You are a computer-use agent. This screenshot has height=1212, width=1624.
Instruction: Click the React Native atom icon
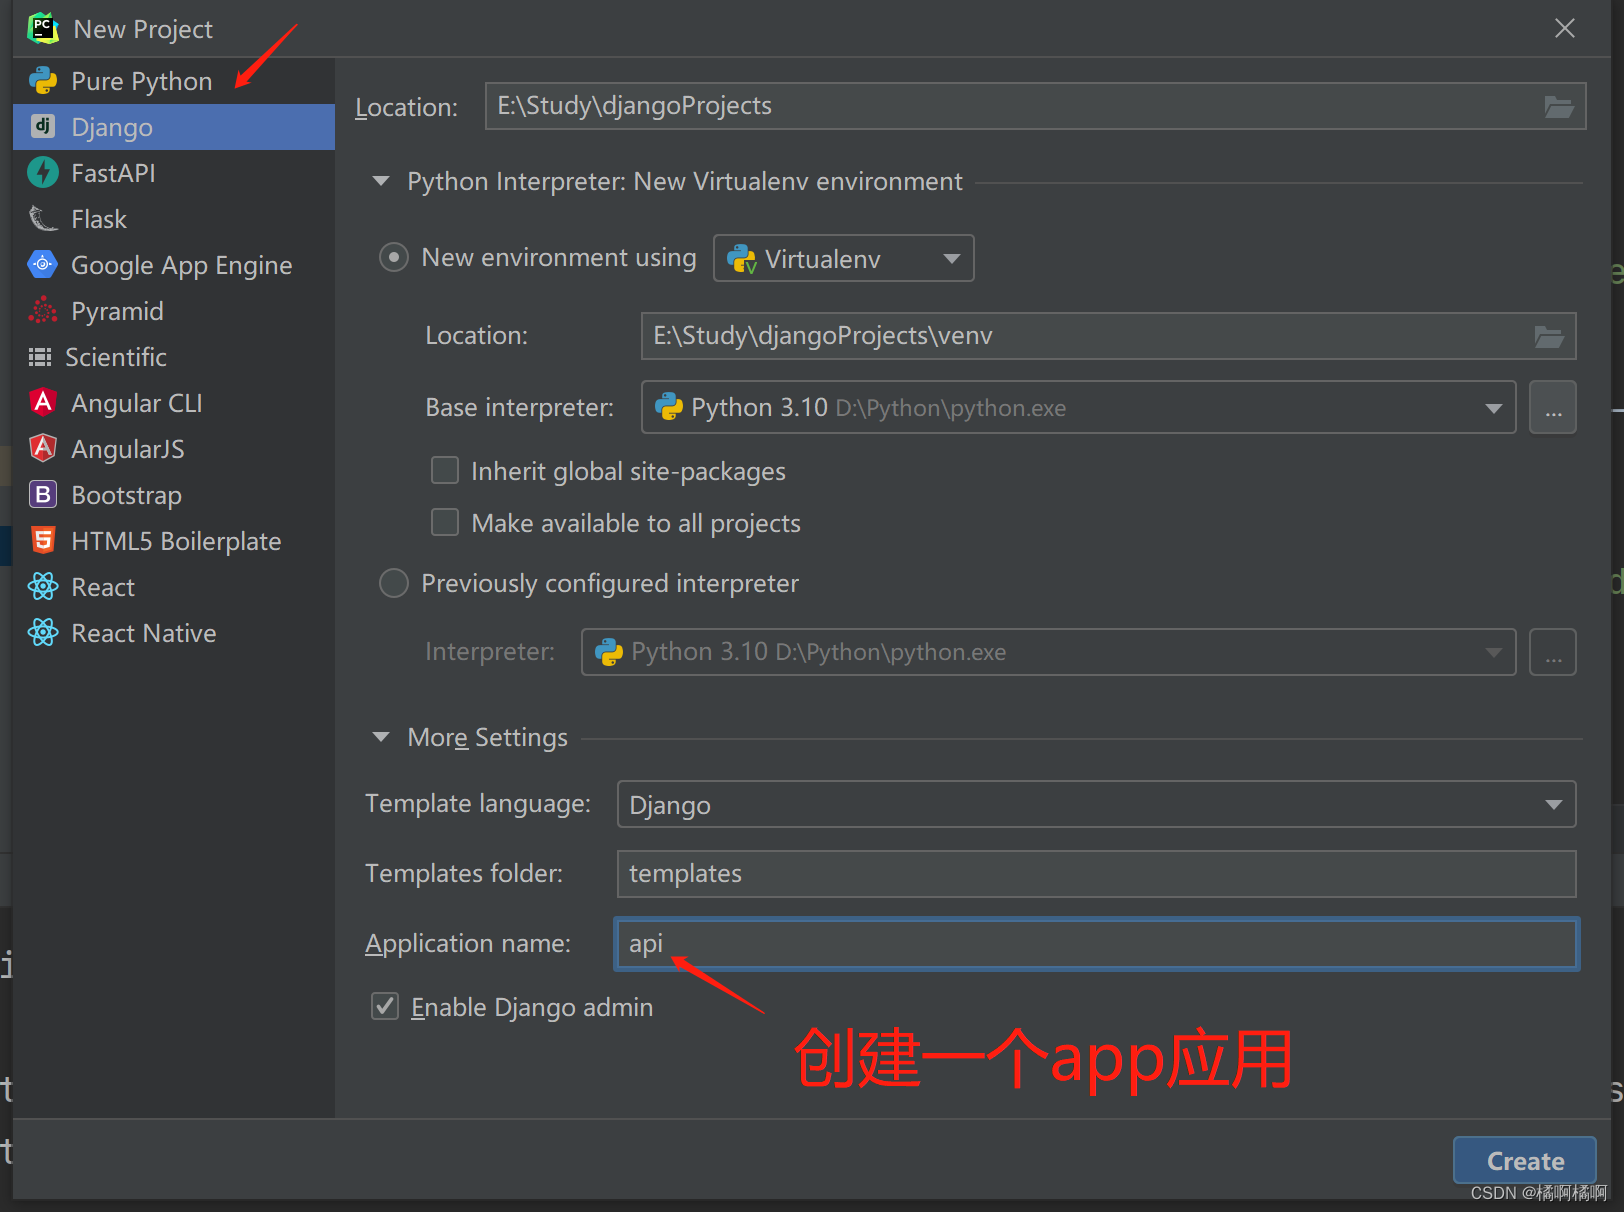pos(43,632)
